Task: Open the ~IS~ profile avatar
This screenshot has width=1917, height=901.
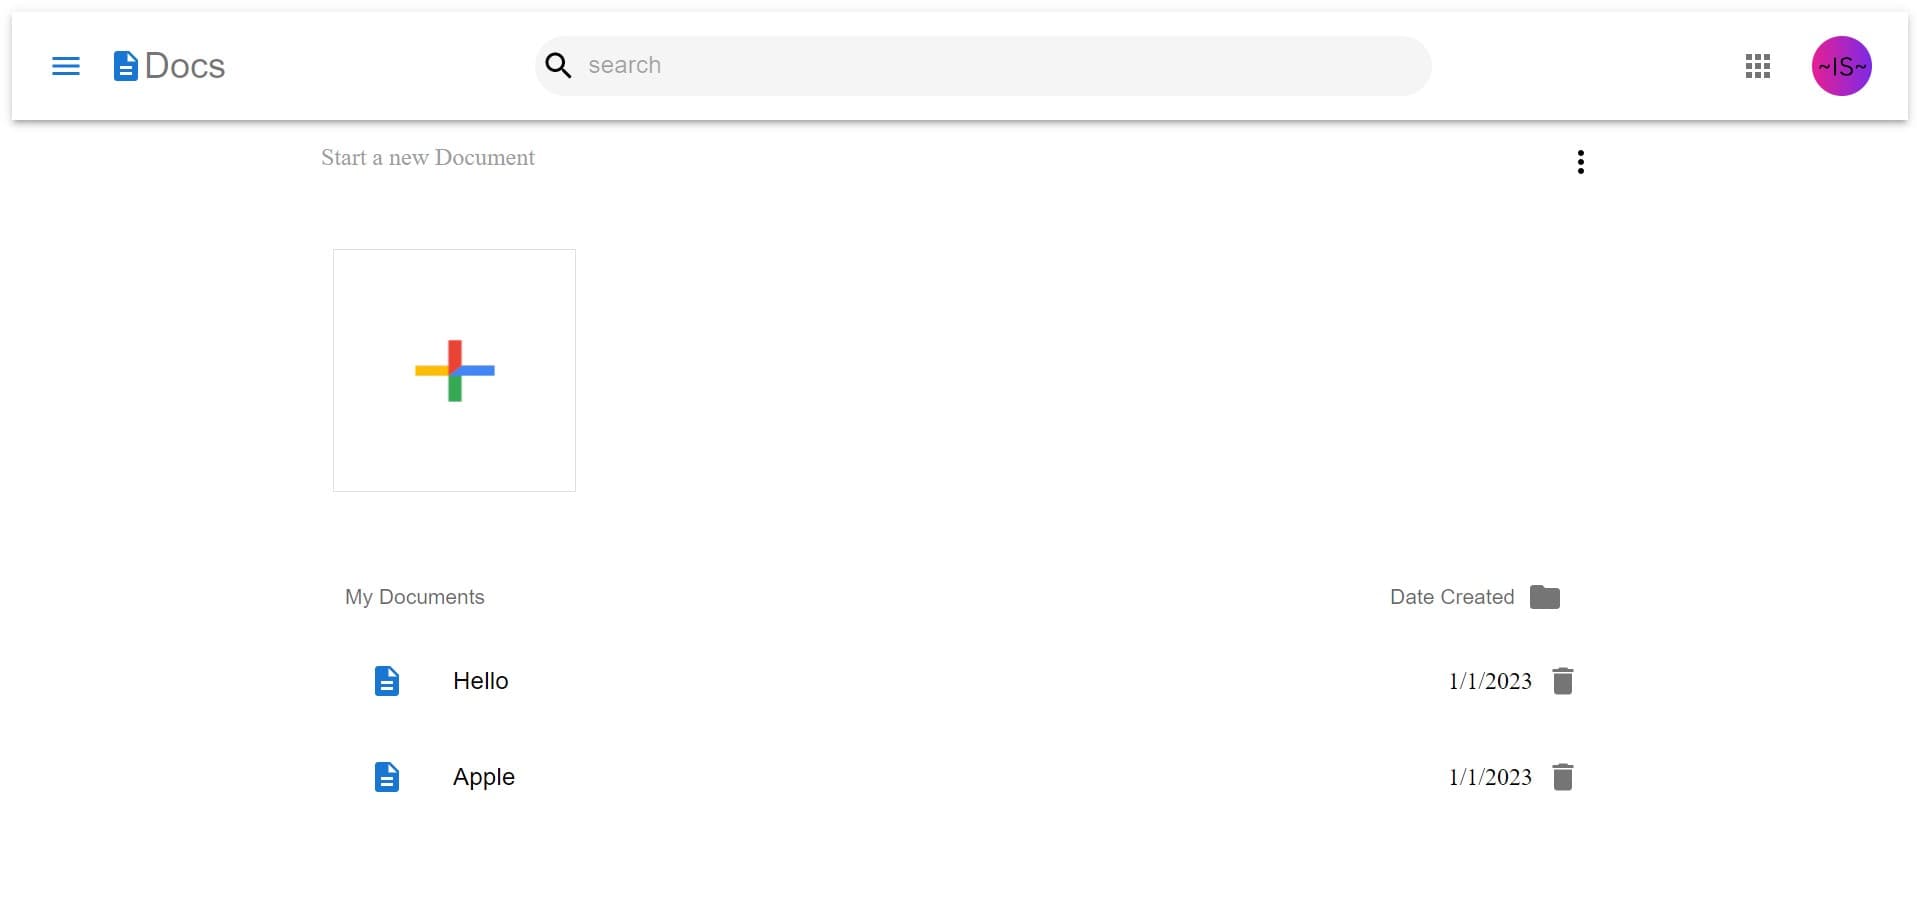Action: tap(1841, 66)
